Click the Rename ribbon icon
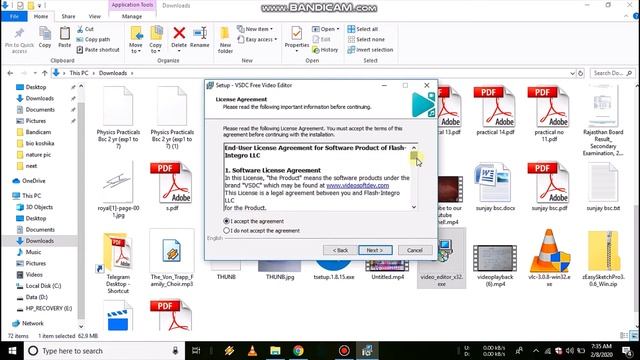This screenshot has width=640, height=360. coord(200,38)
